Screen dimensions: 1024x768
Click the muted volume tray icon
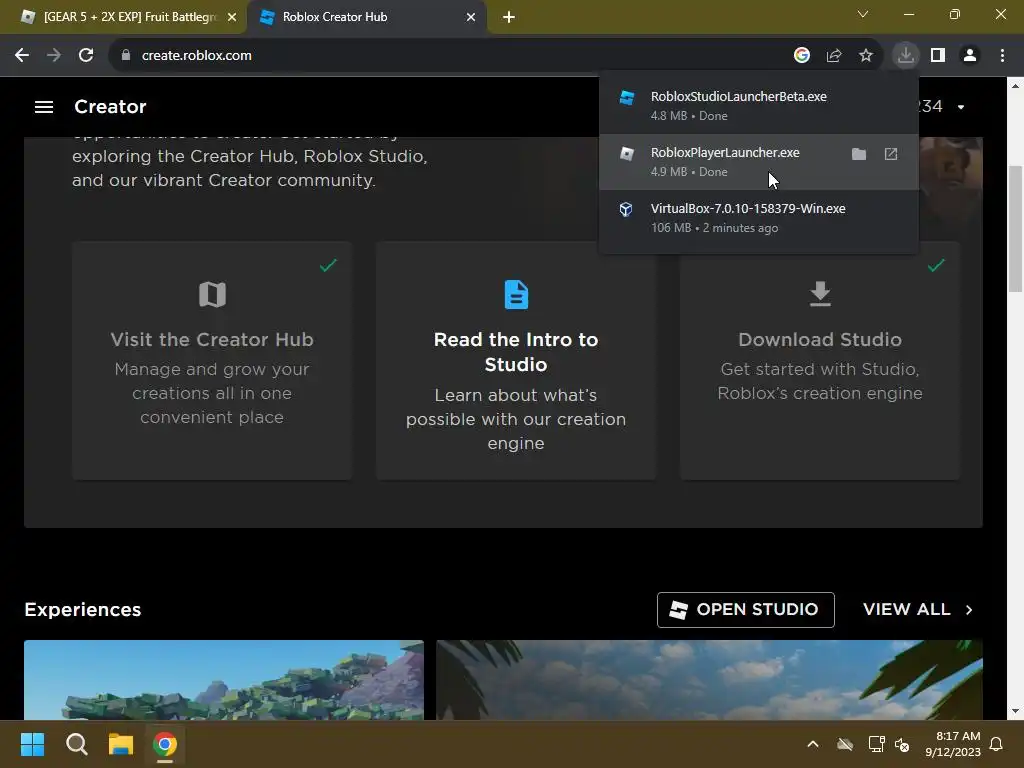[902, 744]
